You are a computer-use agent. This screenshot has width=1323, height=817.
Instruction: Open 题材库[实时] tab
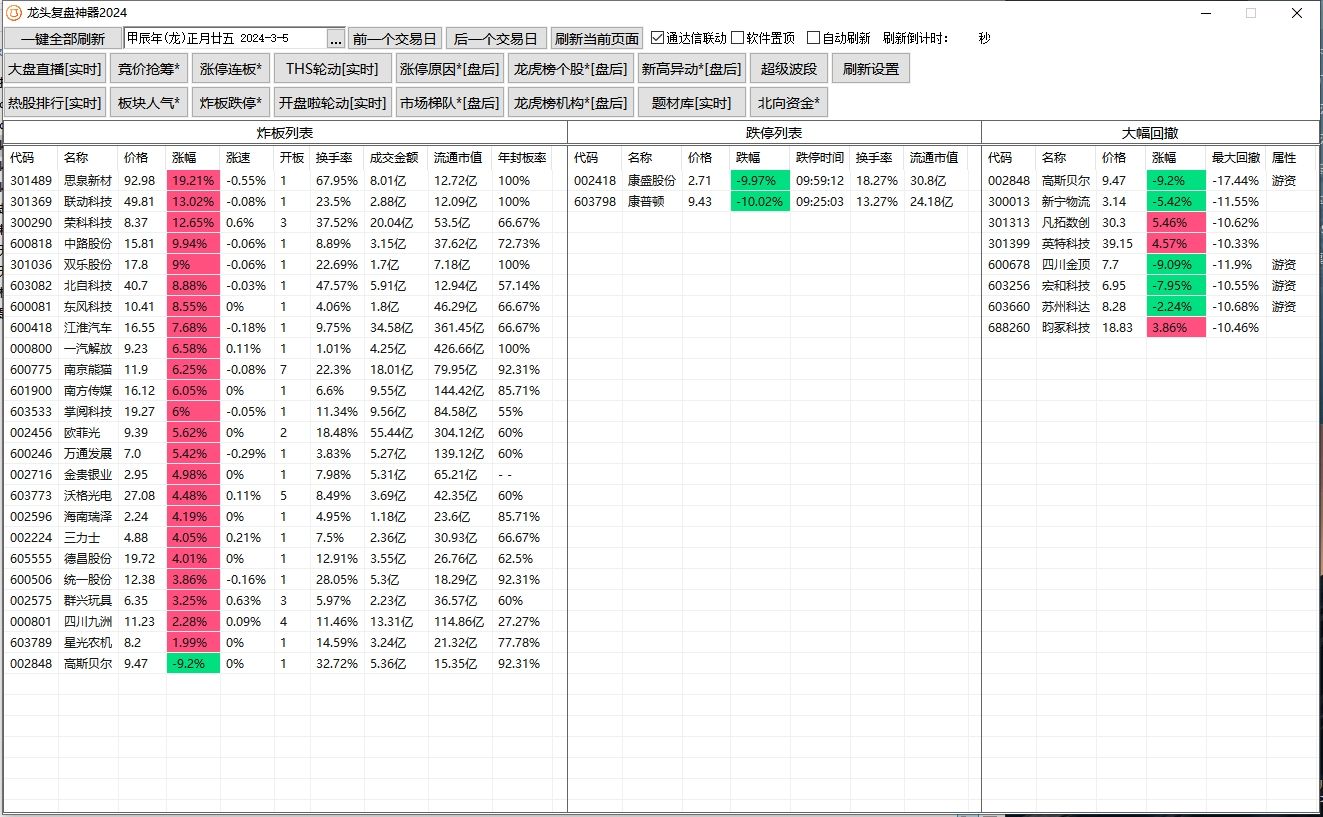(692, 103)
